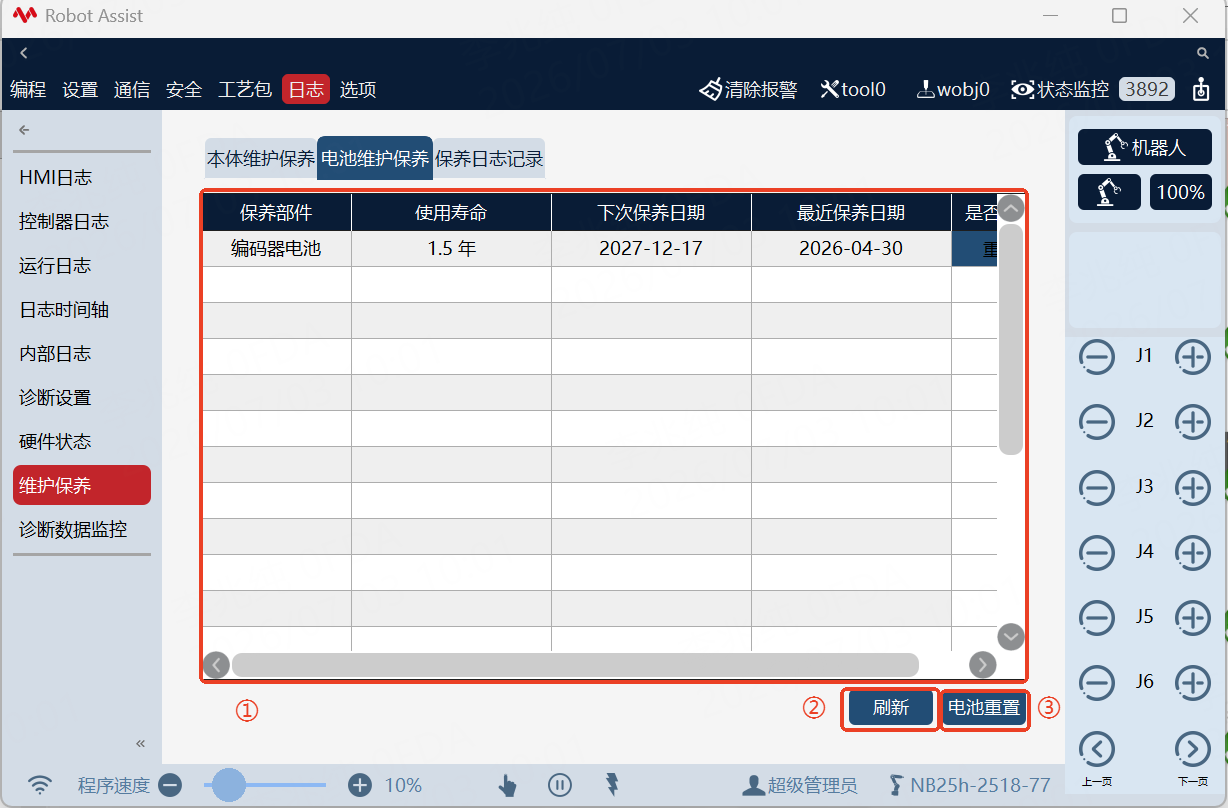
Task: Select 维护保养 in sidebar
Action: coord(82,485)
